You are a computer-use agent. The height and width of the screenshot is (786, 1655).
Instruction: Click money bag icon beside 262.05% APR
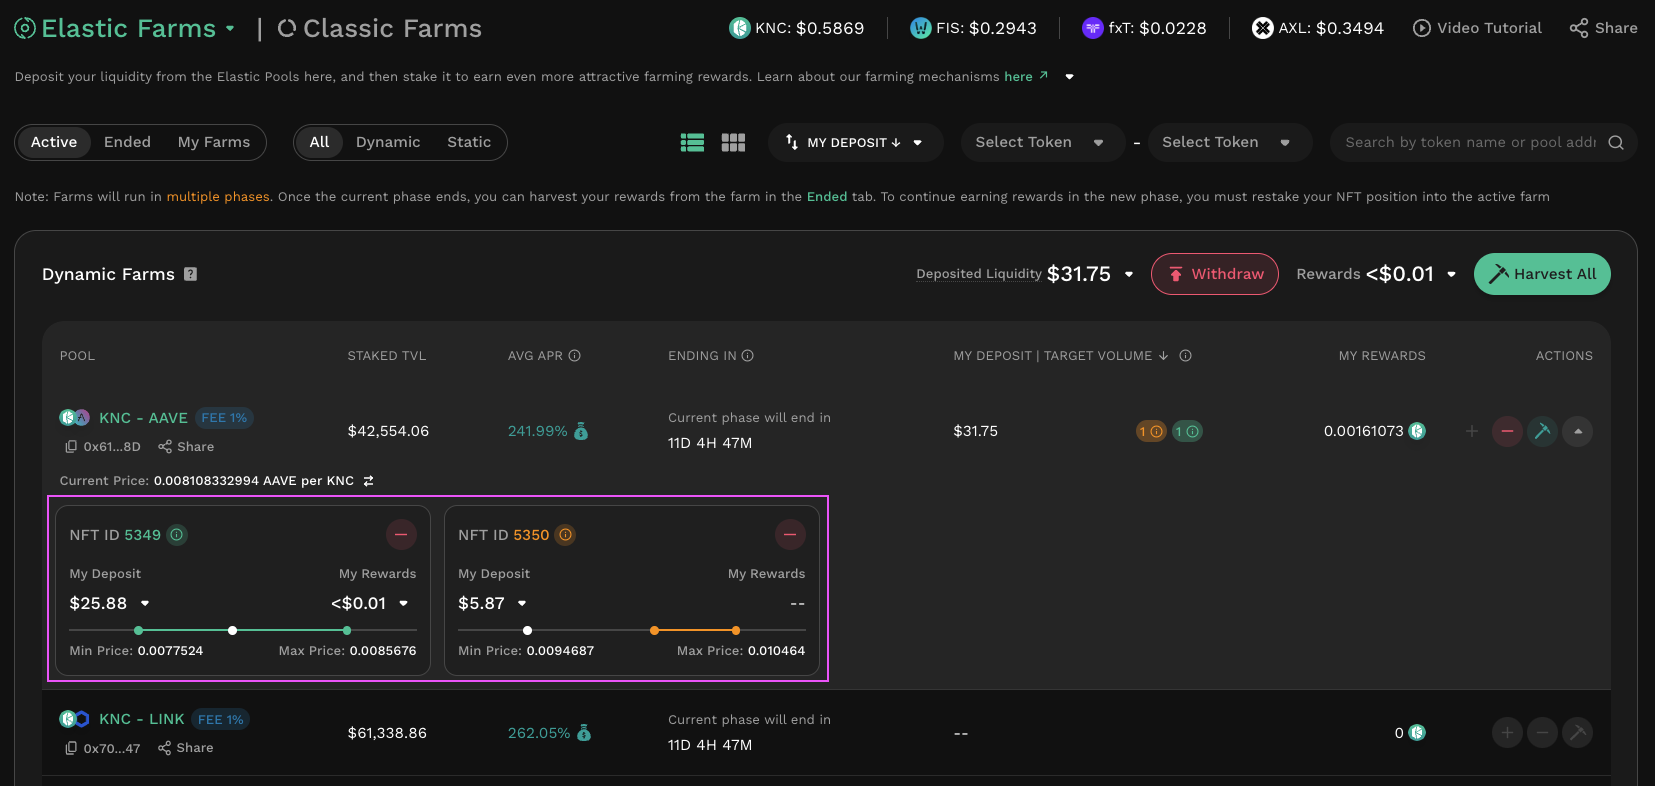(584, 733)
